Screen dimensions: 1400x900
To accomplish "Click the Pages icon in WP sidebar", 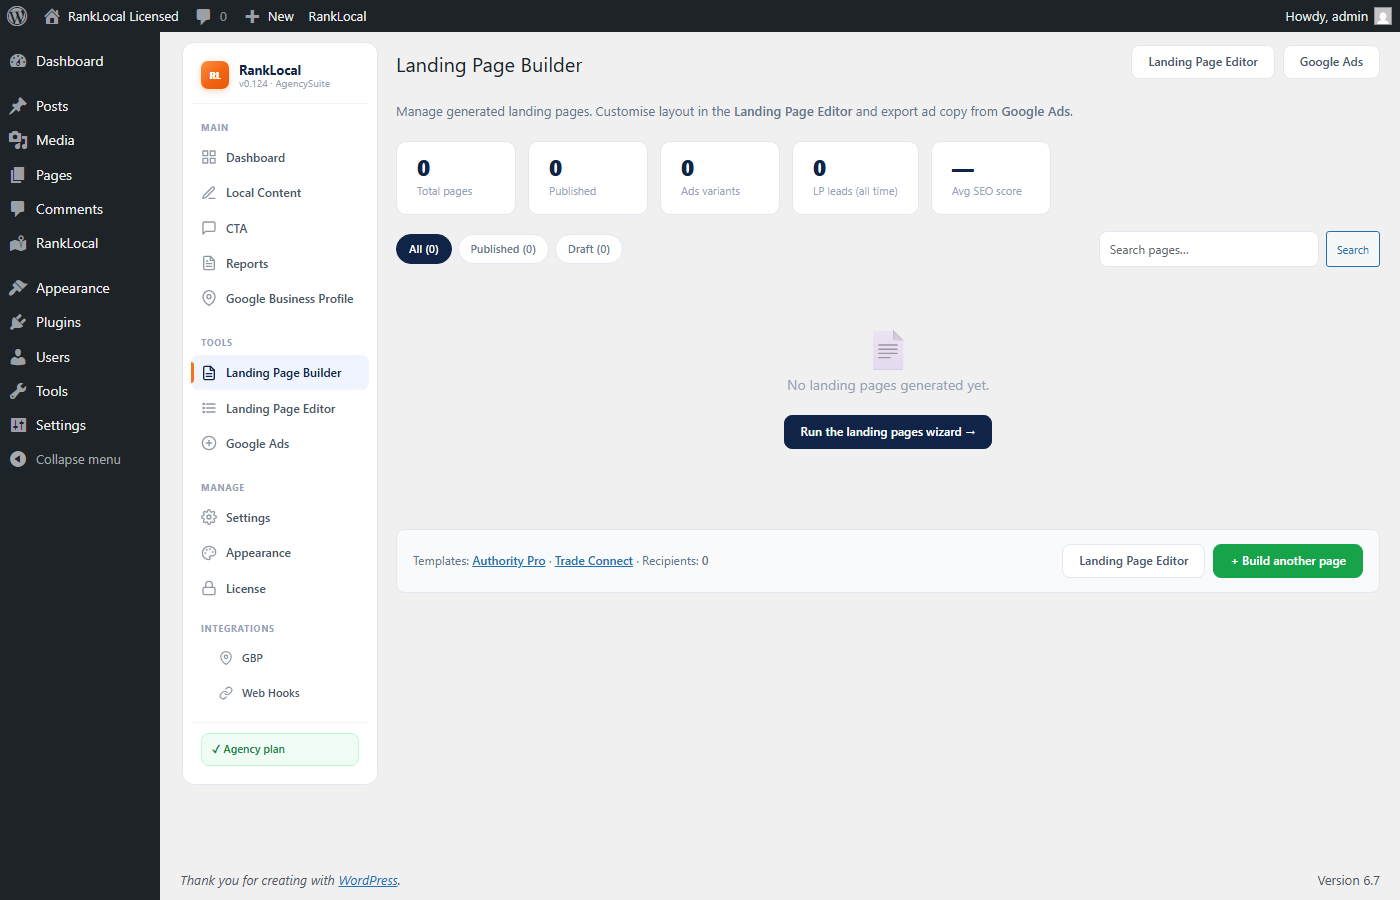I will coord(18,175).
